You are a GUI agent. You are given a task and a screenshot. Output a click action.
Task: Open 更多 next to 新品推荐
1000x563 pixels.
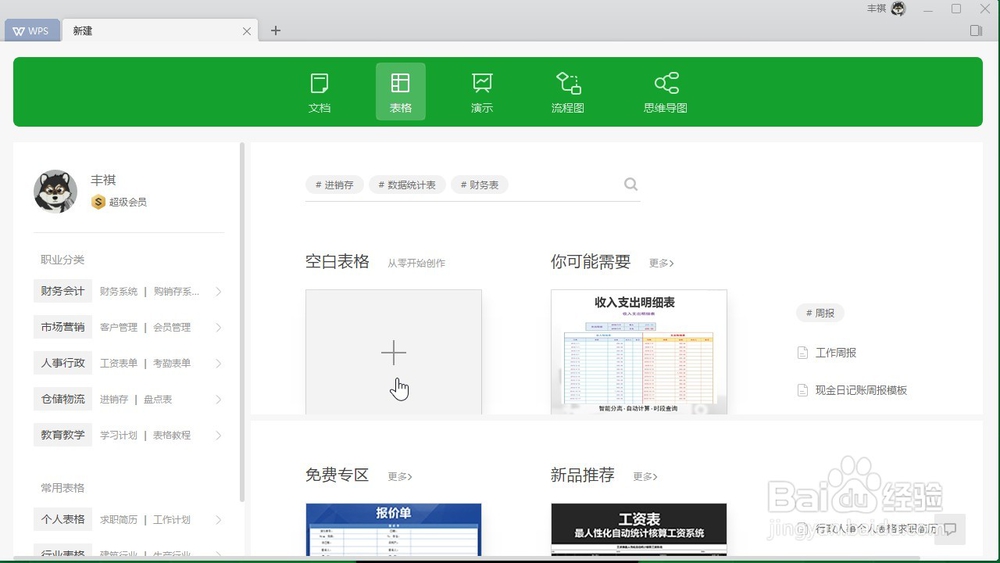click(645, 476)
